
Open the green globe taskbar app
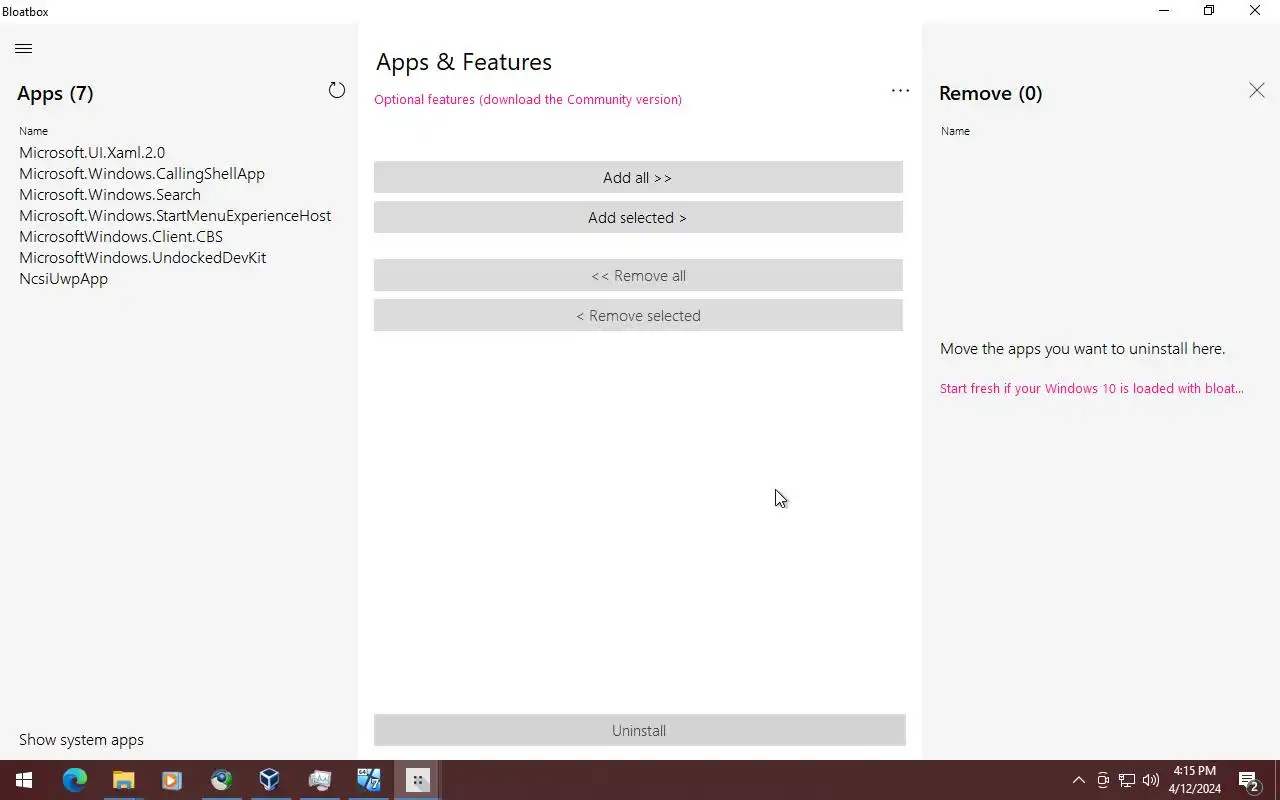click(221, 780)
